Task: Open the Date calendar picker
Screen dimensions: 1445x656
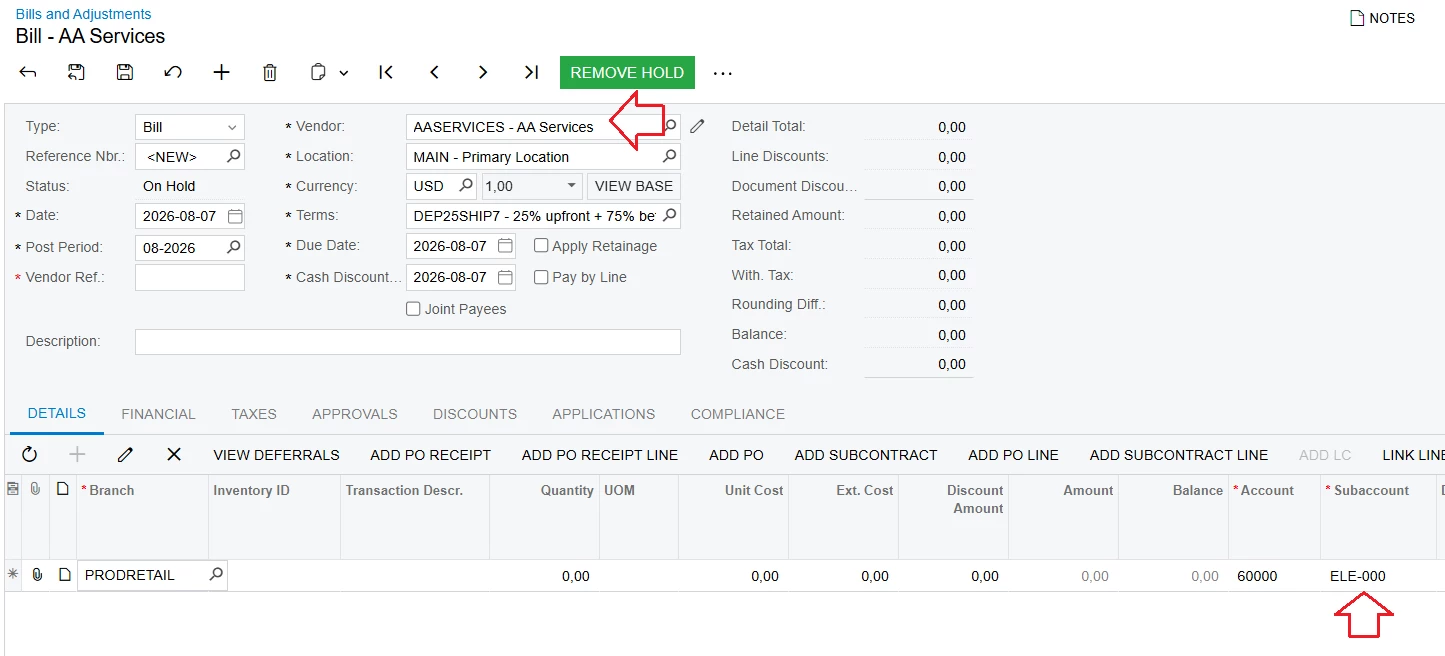Action: click(235, 216)
